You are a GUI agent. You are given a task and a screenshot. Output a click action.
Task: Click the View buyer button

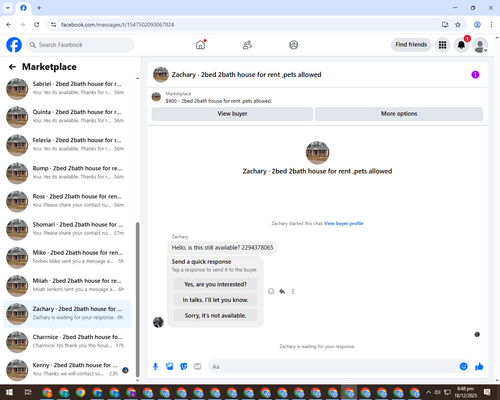[232, 114]
